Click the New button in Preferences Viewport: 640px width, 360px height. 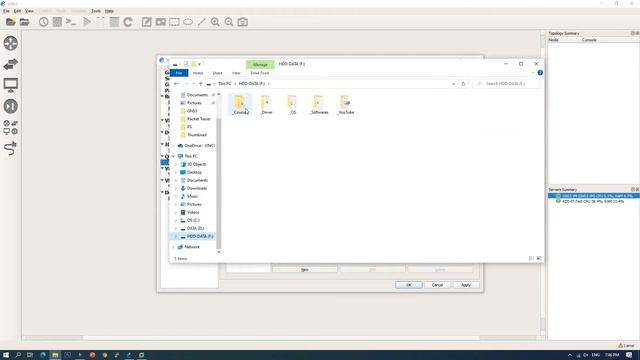[304, 270]
